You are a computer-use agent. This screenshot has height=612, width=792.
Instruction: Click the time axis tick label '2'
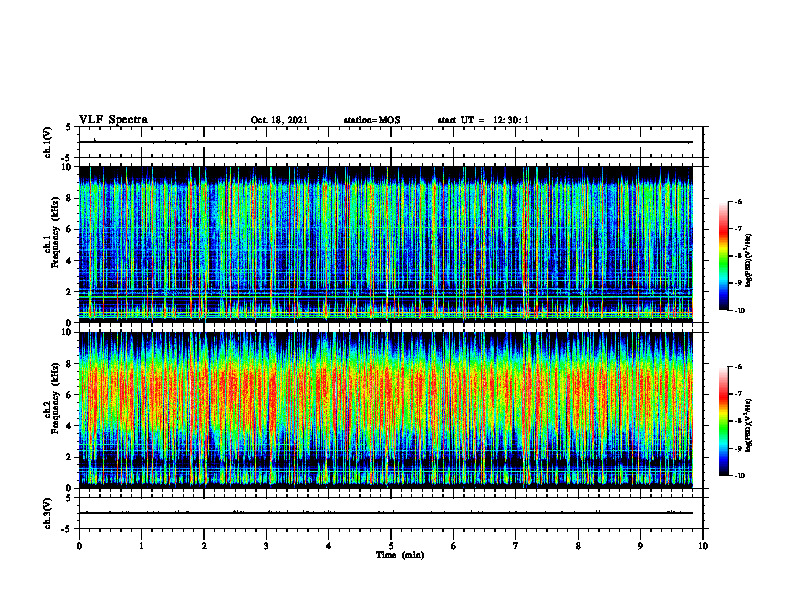pyautogui.click(x=204, y=546)
